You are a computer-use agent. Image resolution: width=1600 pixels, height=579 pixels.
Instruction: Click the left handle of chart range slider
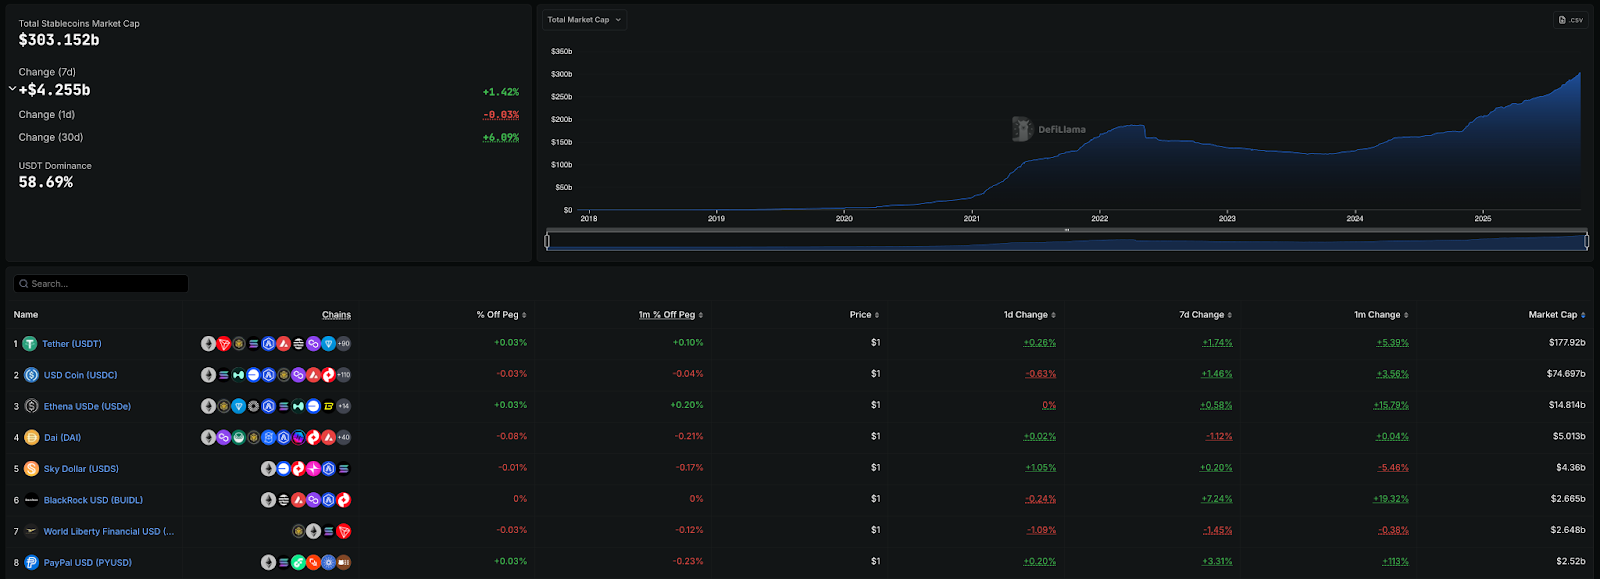(x=547, y=241)
